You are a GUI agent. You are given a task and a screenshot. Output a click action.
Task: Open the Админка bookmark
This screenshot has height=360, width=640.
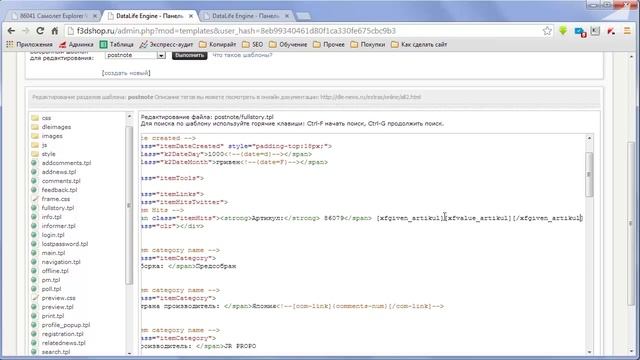(76, 44)
